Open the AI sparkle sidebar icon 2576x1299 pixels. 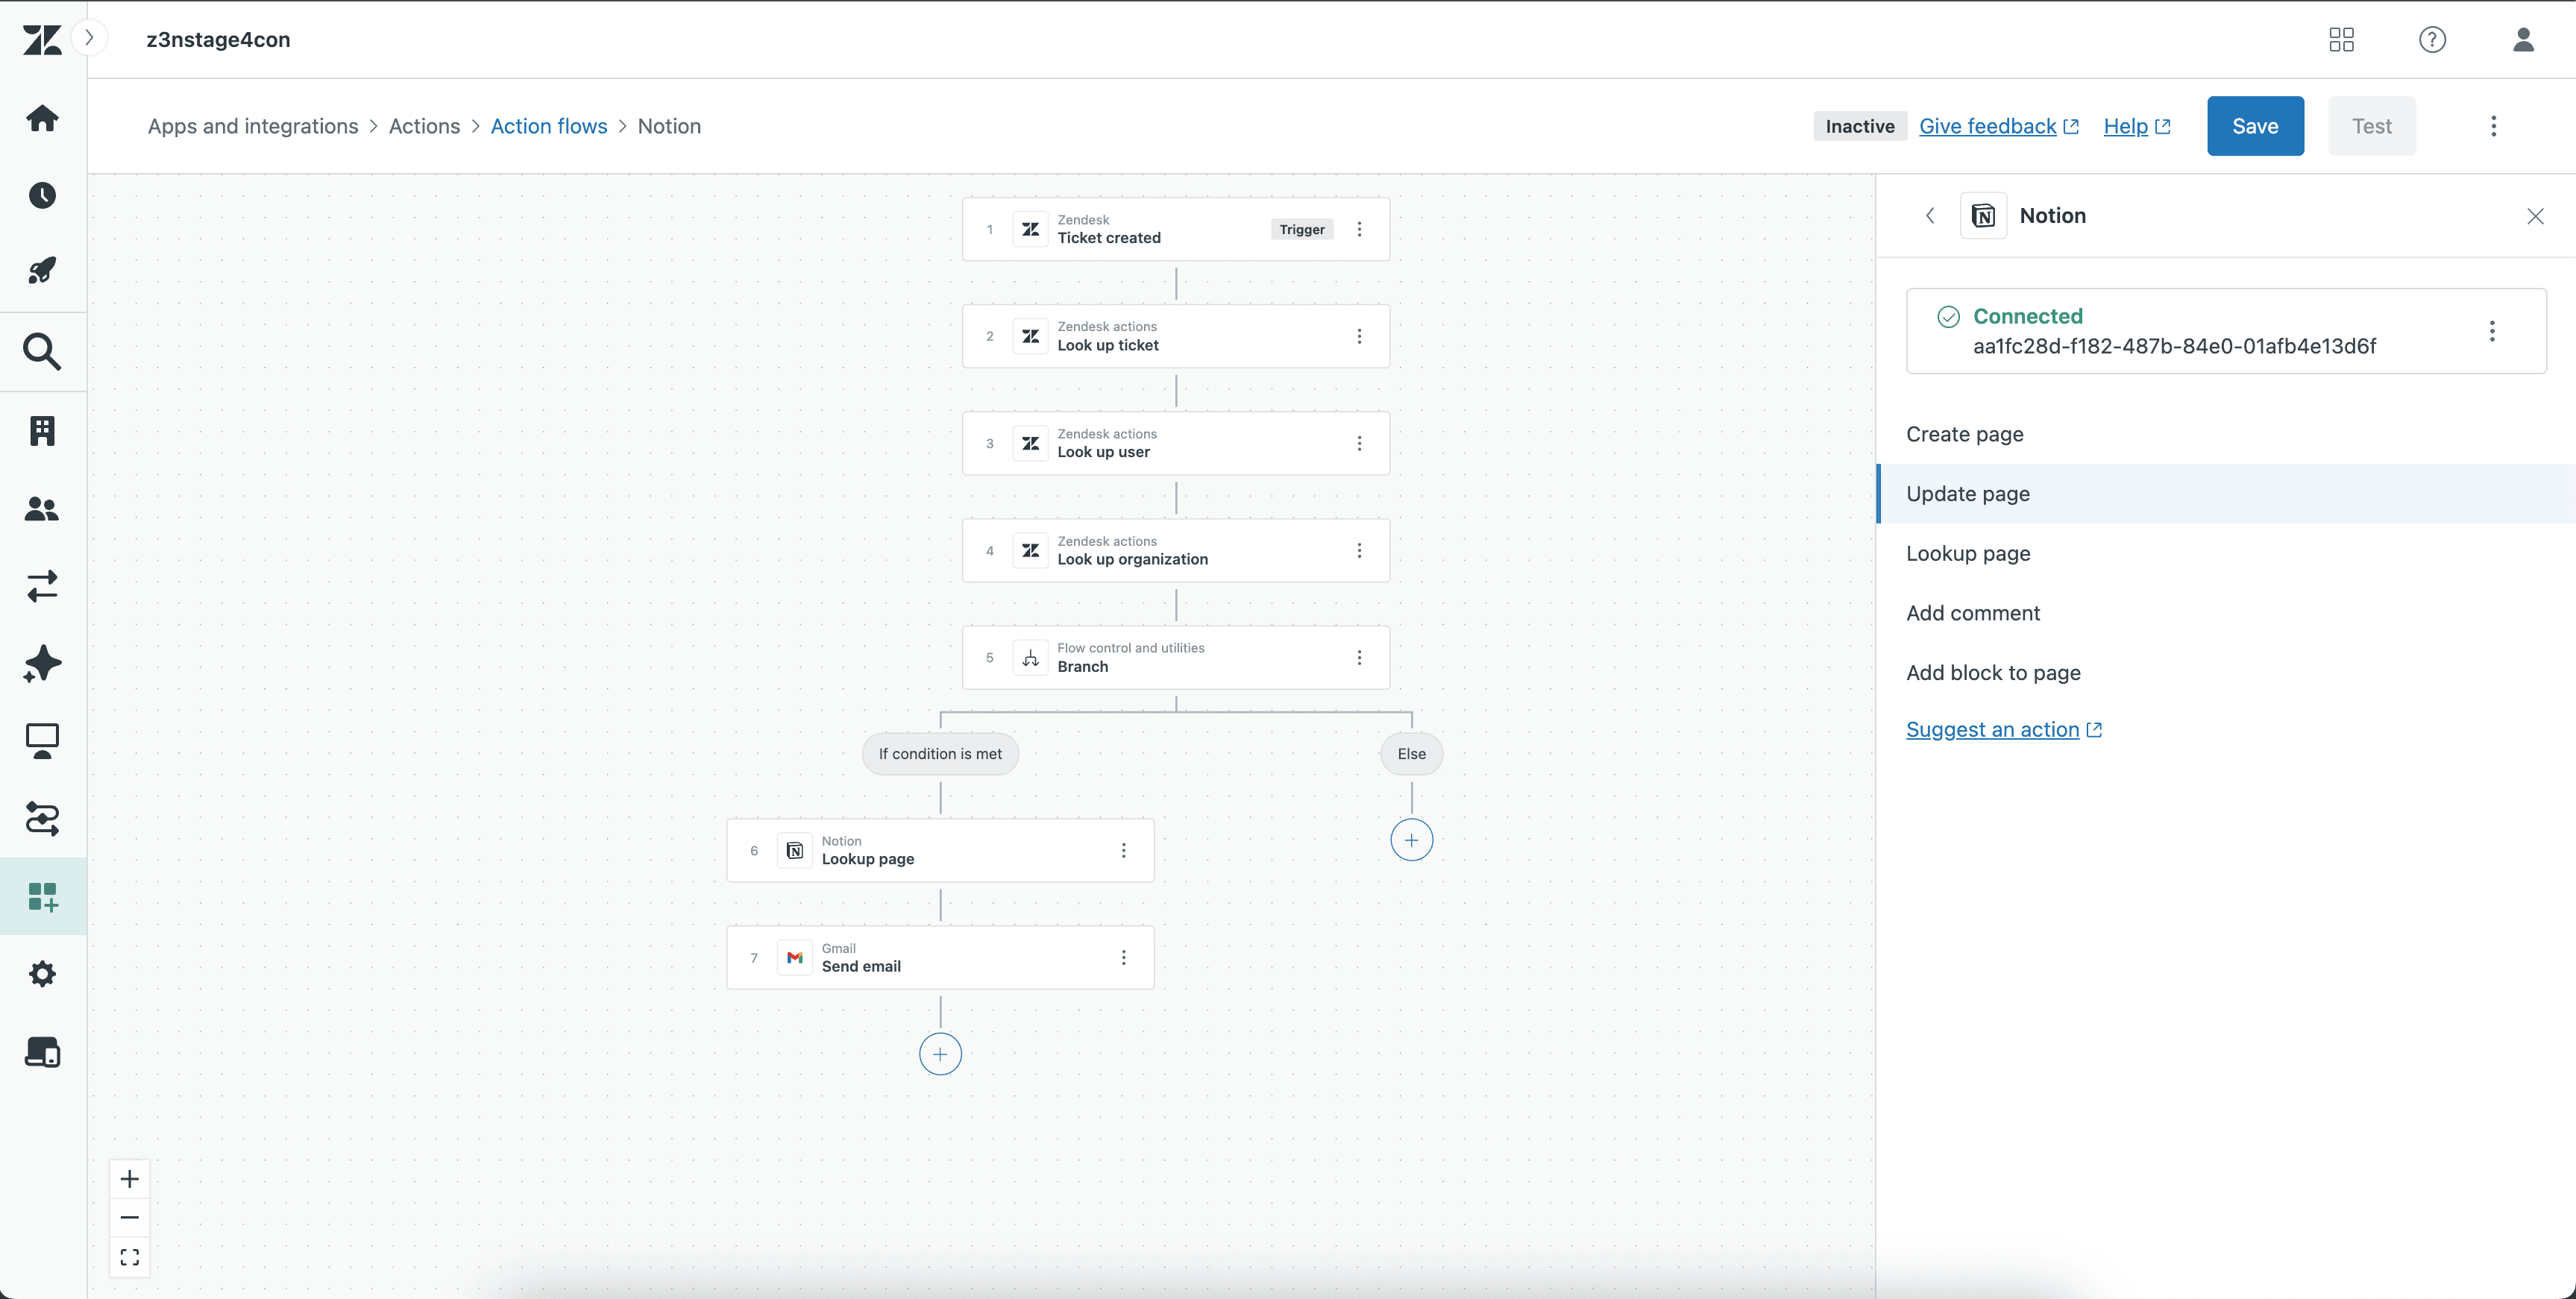42,664
